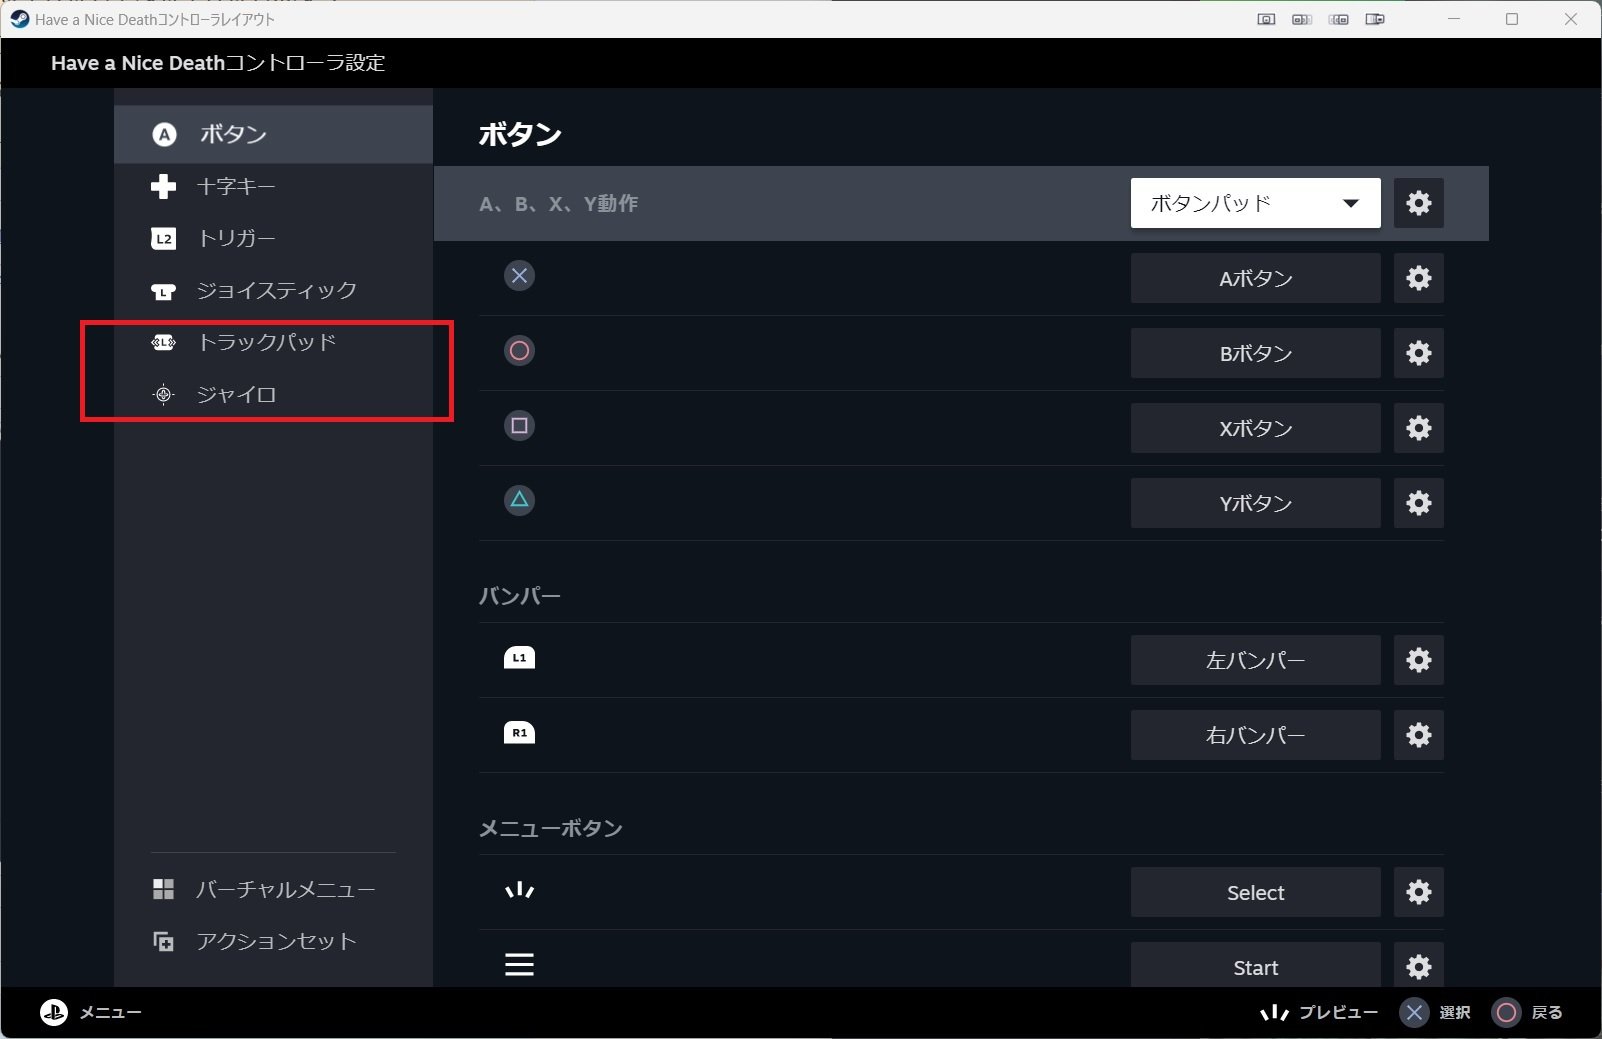This screenshot has width=1602, height=1039.
Task: Open gear settings for Bボタン row
Action: tap(1418, 353)
